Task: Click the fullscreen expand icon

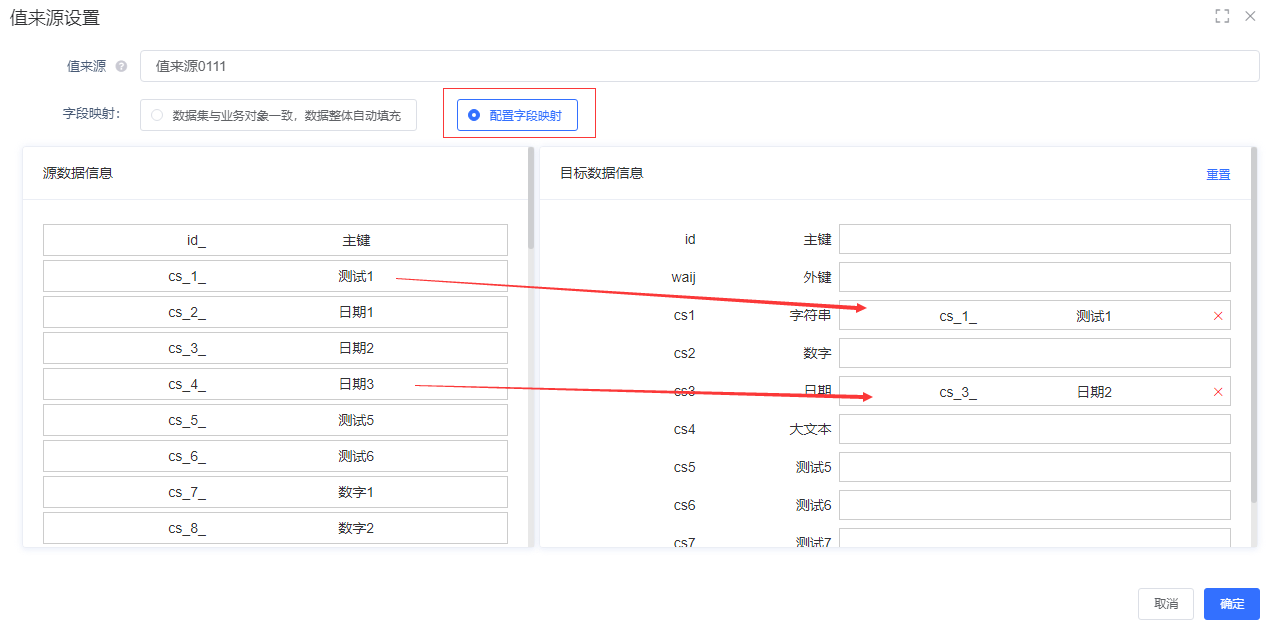Action: pyautogui.click(x=1222, y=16)
